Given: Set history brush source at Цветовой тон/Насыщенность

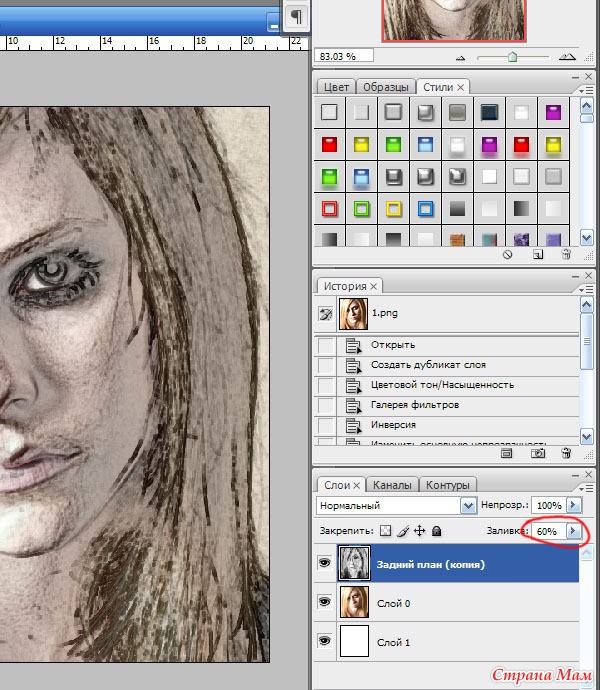Looking at the screenshot, I should [x=326, y=385].
